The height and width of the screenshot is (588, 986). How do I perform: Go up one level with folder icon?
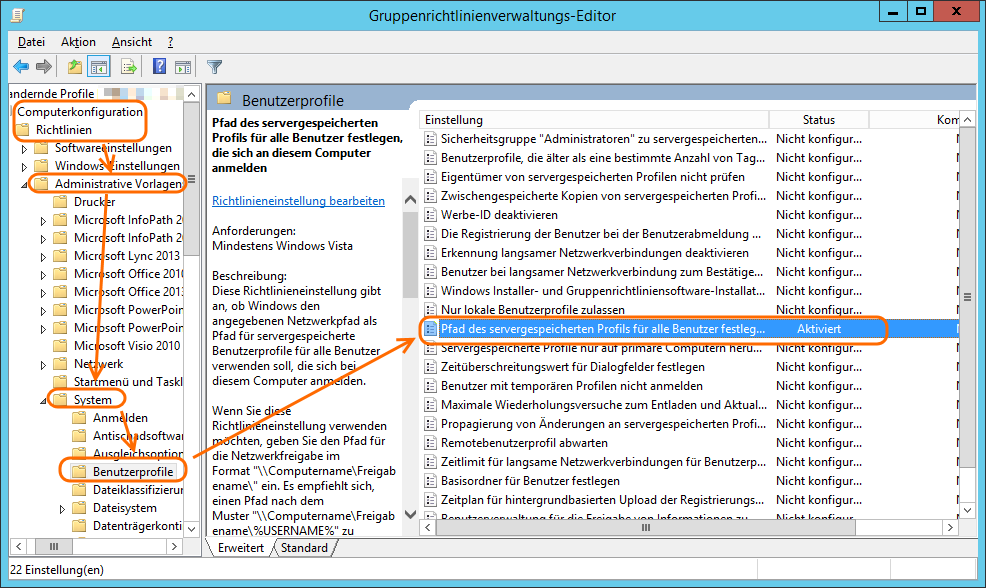click(75, 67)
